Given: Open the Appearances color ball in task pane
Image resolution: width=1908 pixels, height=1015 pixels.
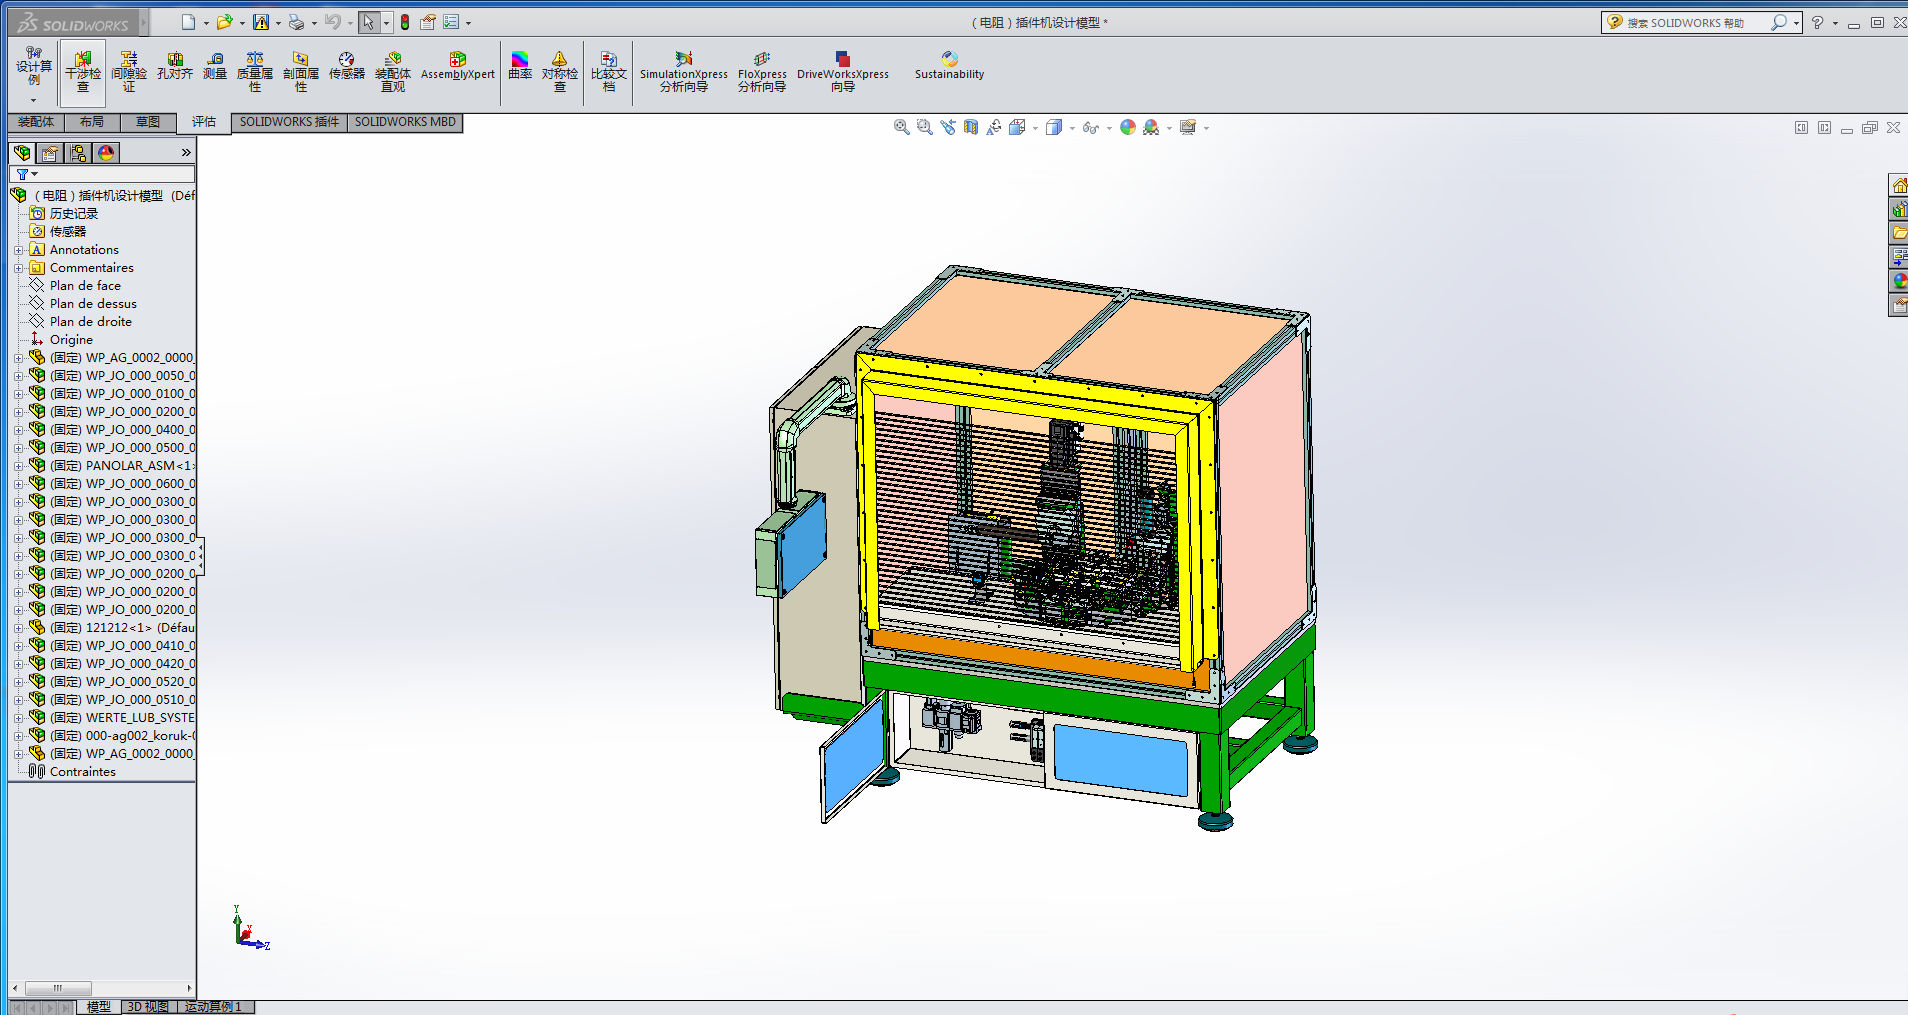Looking at the screenshot, I should click(x=1898, y=281).
